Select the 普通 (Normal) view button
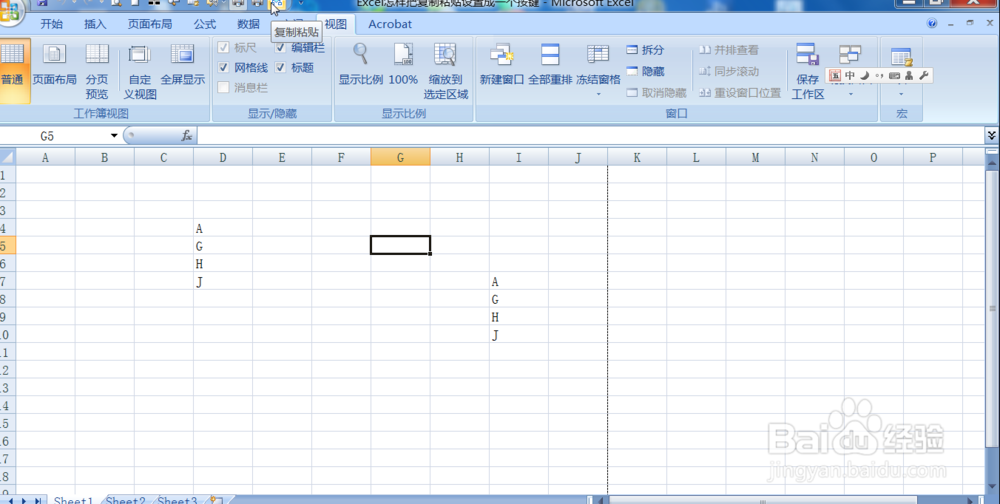Screen dimensions: 1000x504 [13, 70]
